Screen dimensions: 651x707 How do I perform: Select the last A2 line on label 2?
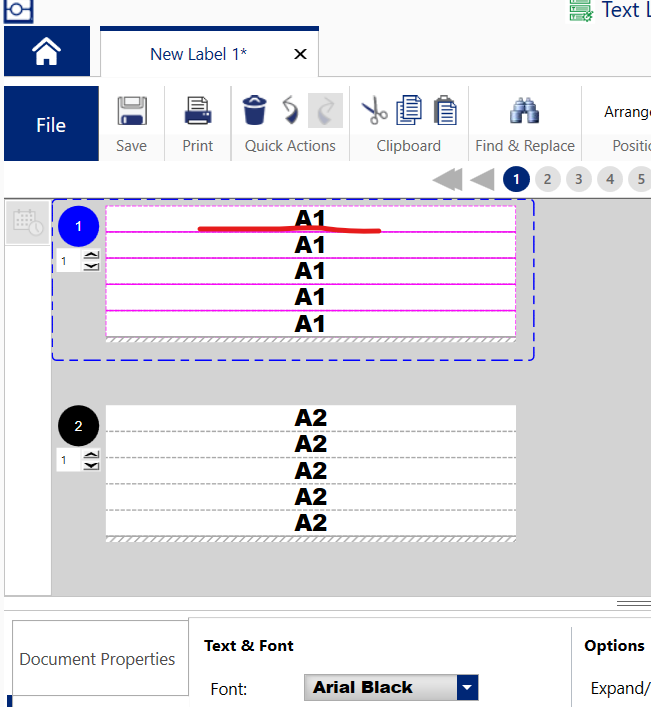click(311, 523)
